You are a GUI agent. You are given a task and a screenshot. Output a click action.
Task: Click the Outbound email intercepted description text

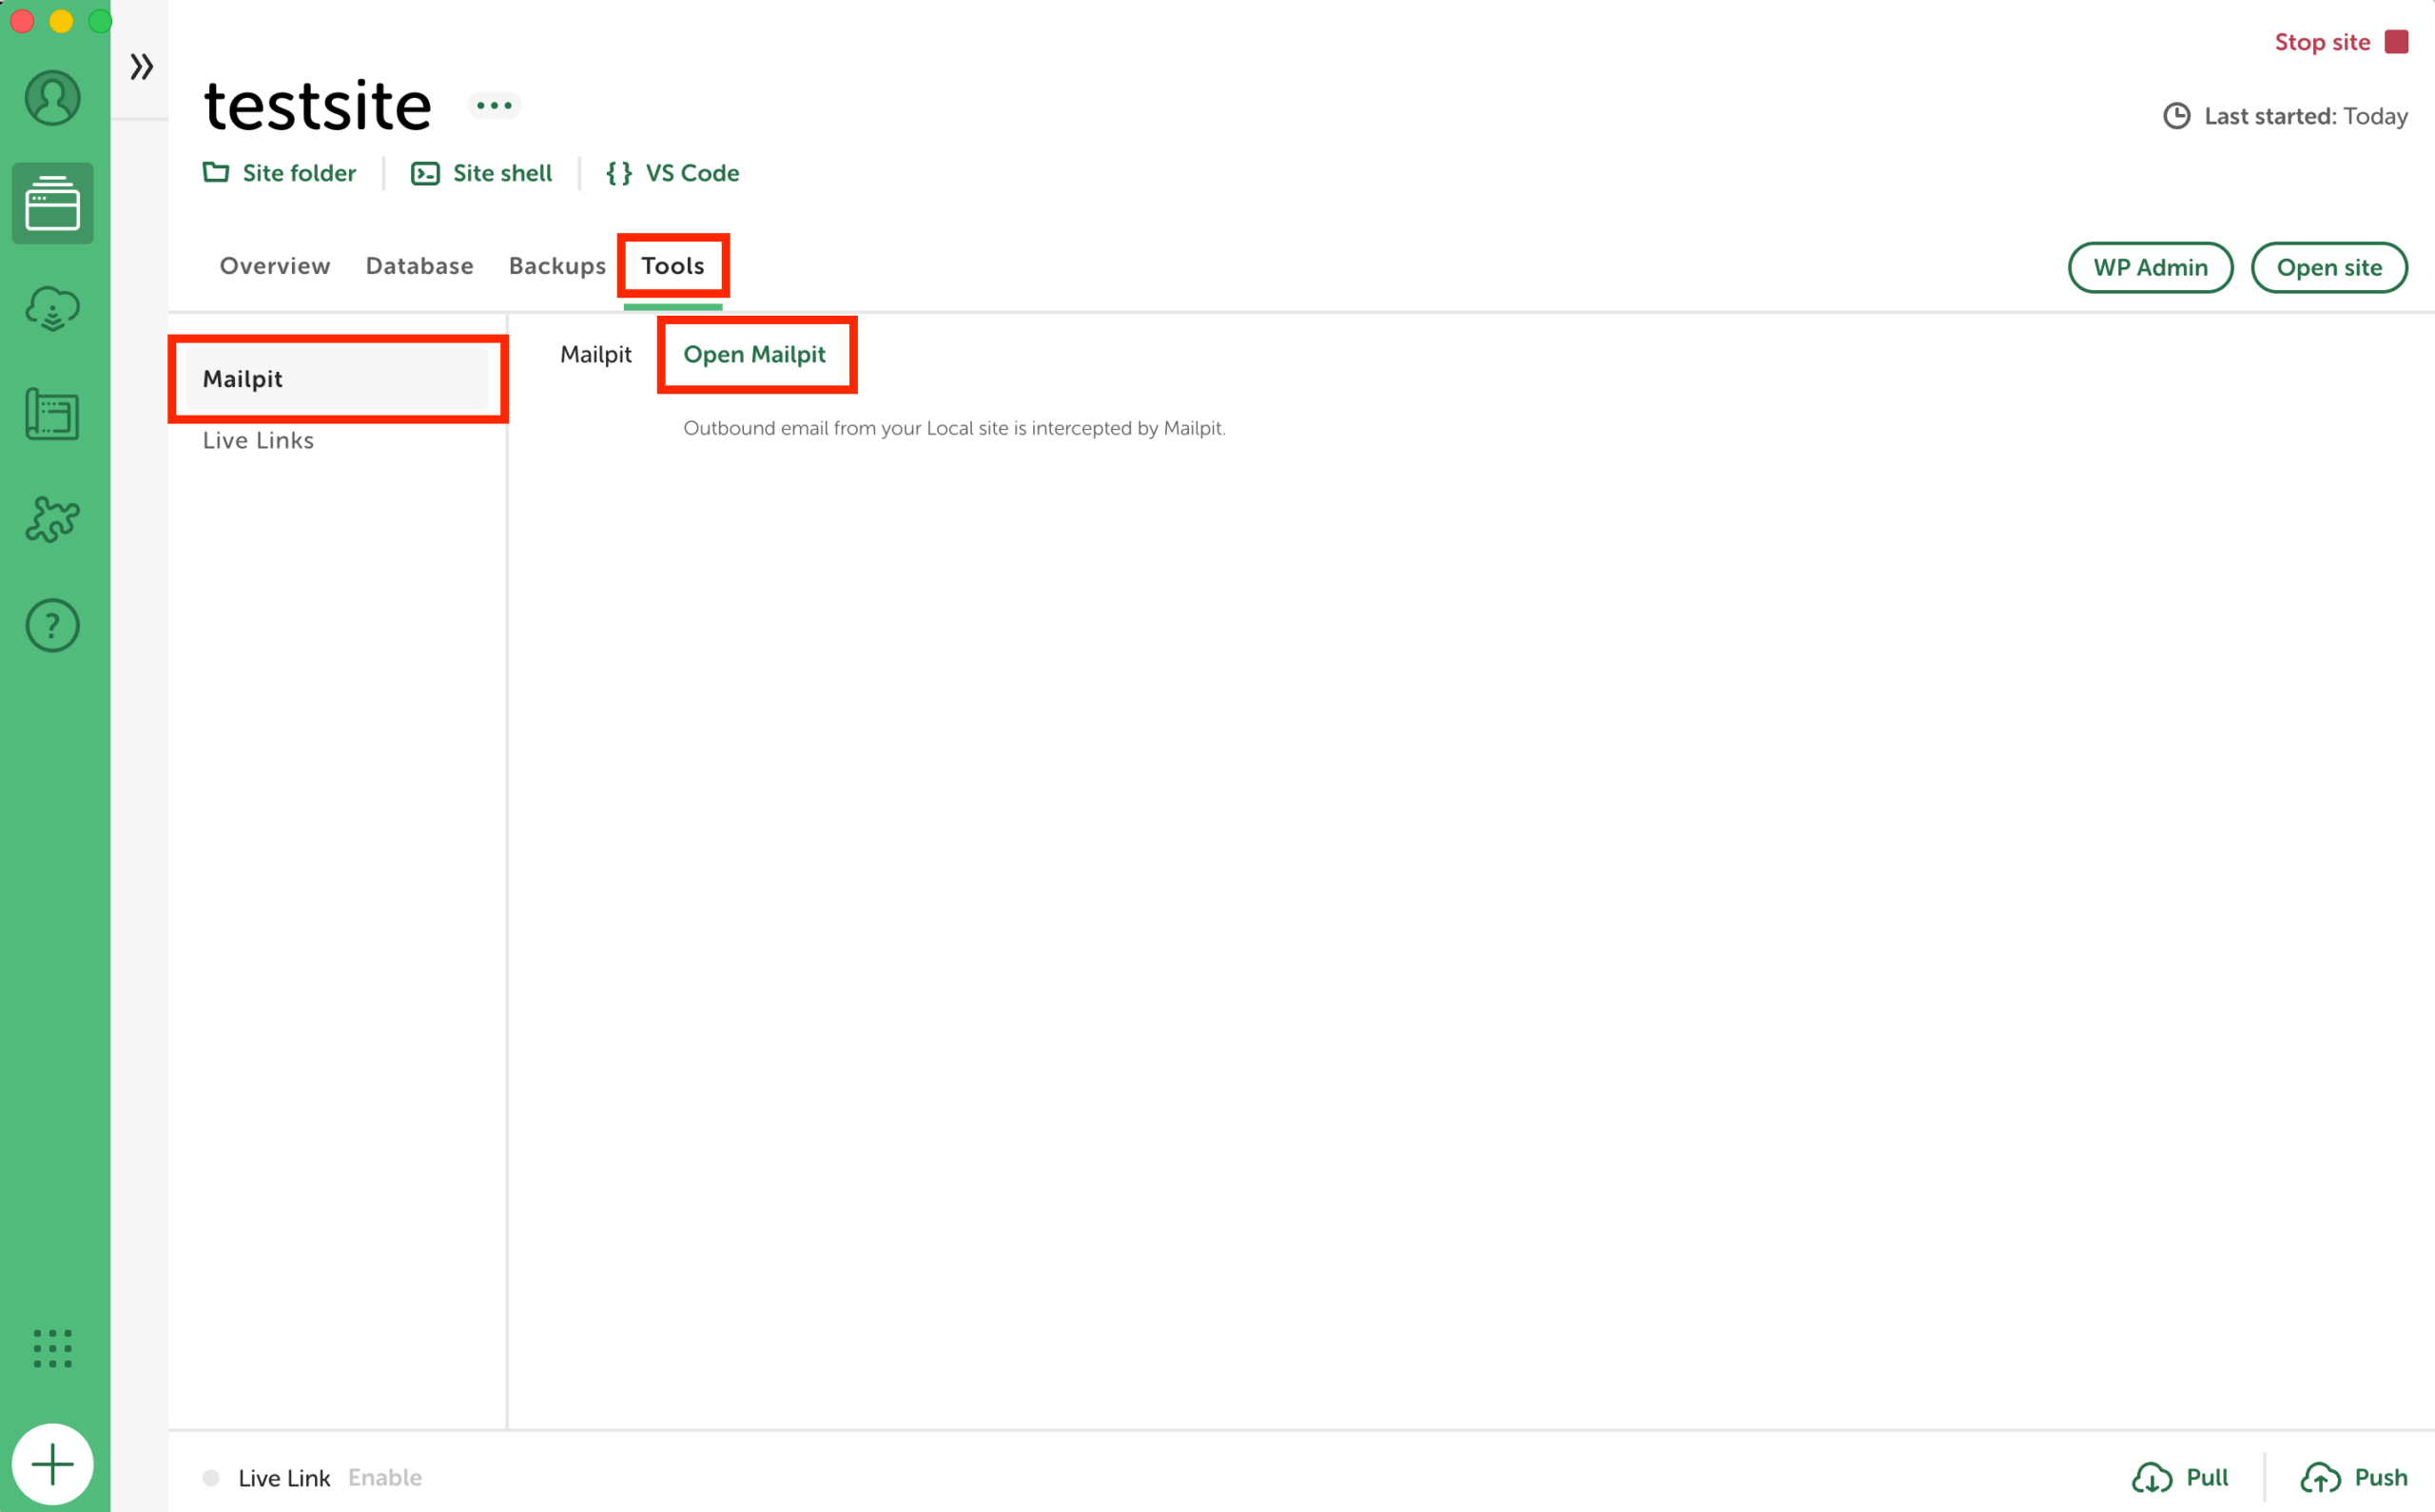pyautogui.click(x=954, y=428)
